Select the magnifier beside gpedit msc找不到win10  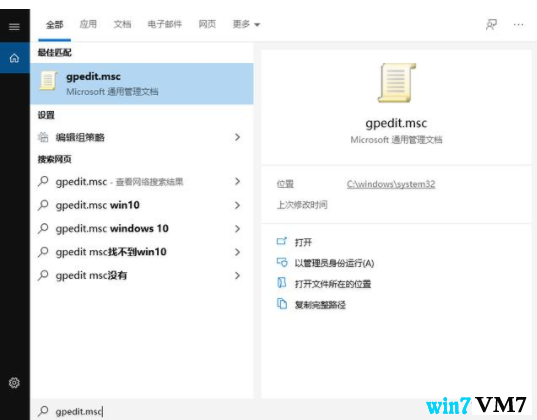[43, 252]
